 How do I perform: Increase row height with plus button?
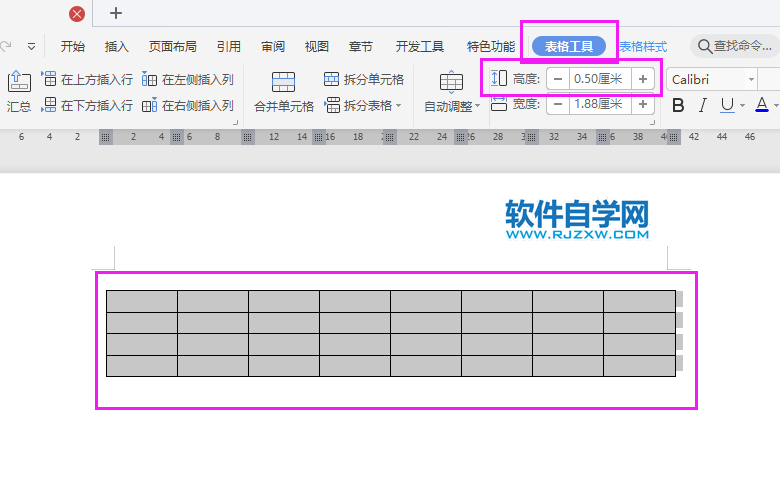(x=643, y=79)
